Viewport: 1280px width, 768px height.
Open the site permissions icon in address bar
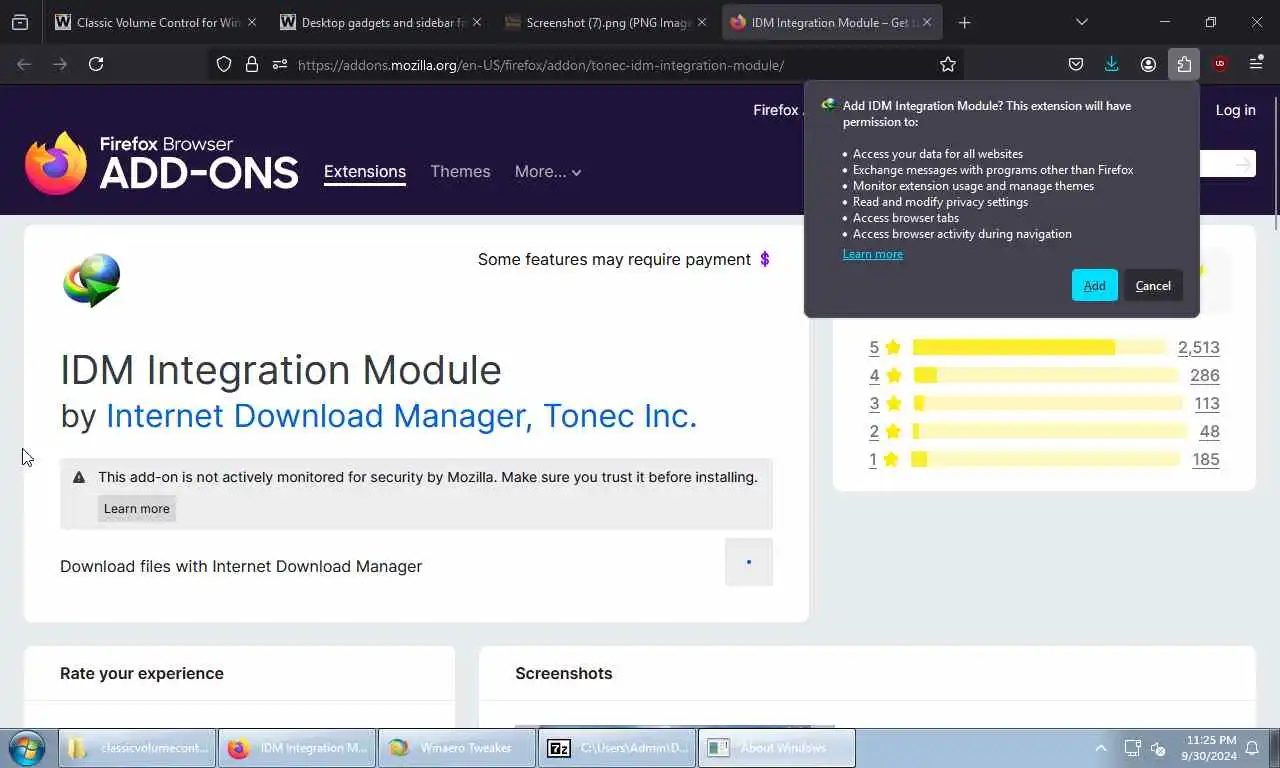coord(280,64)
